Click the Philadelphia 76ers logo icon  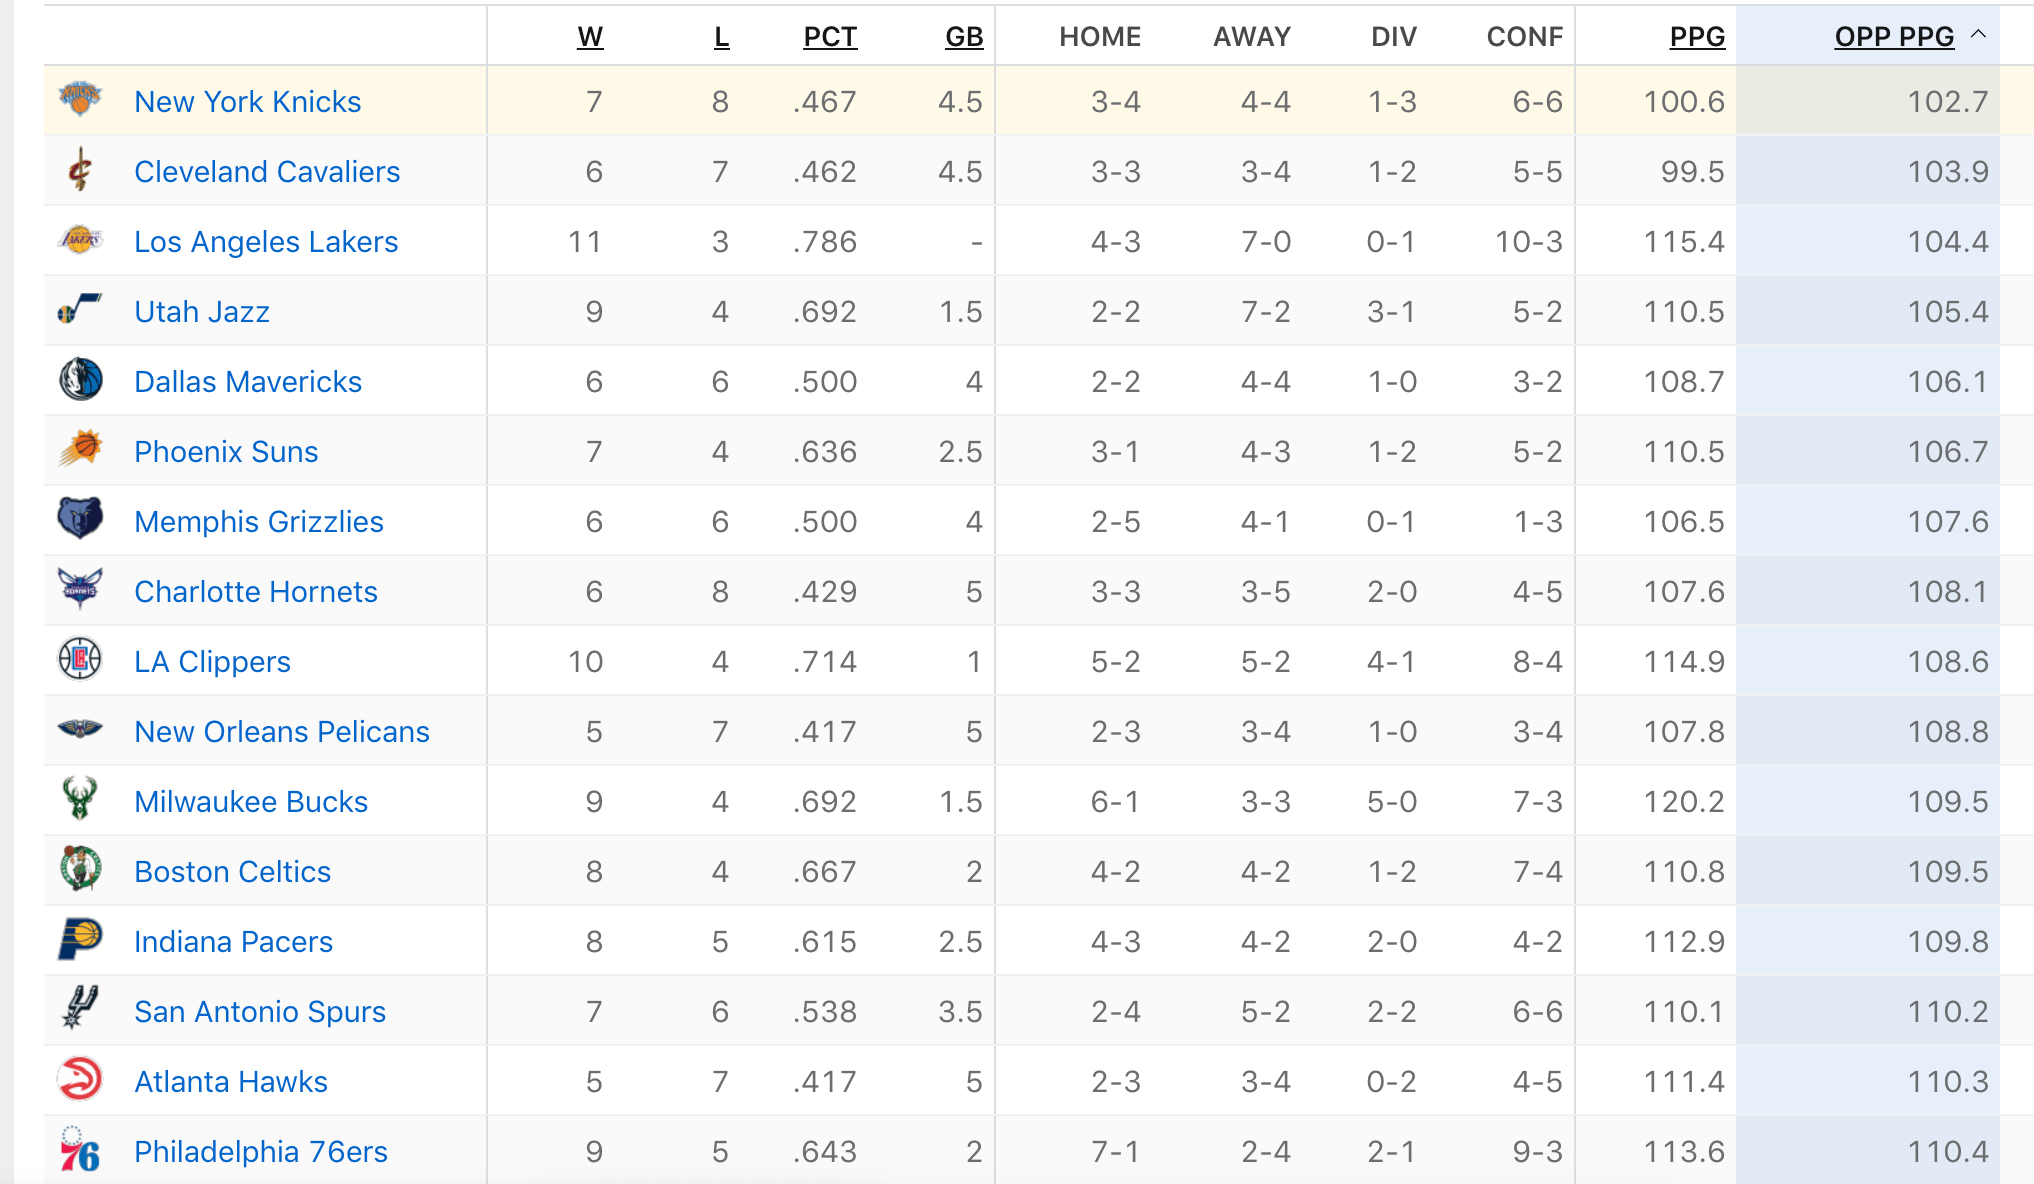pos(80,1150)
